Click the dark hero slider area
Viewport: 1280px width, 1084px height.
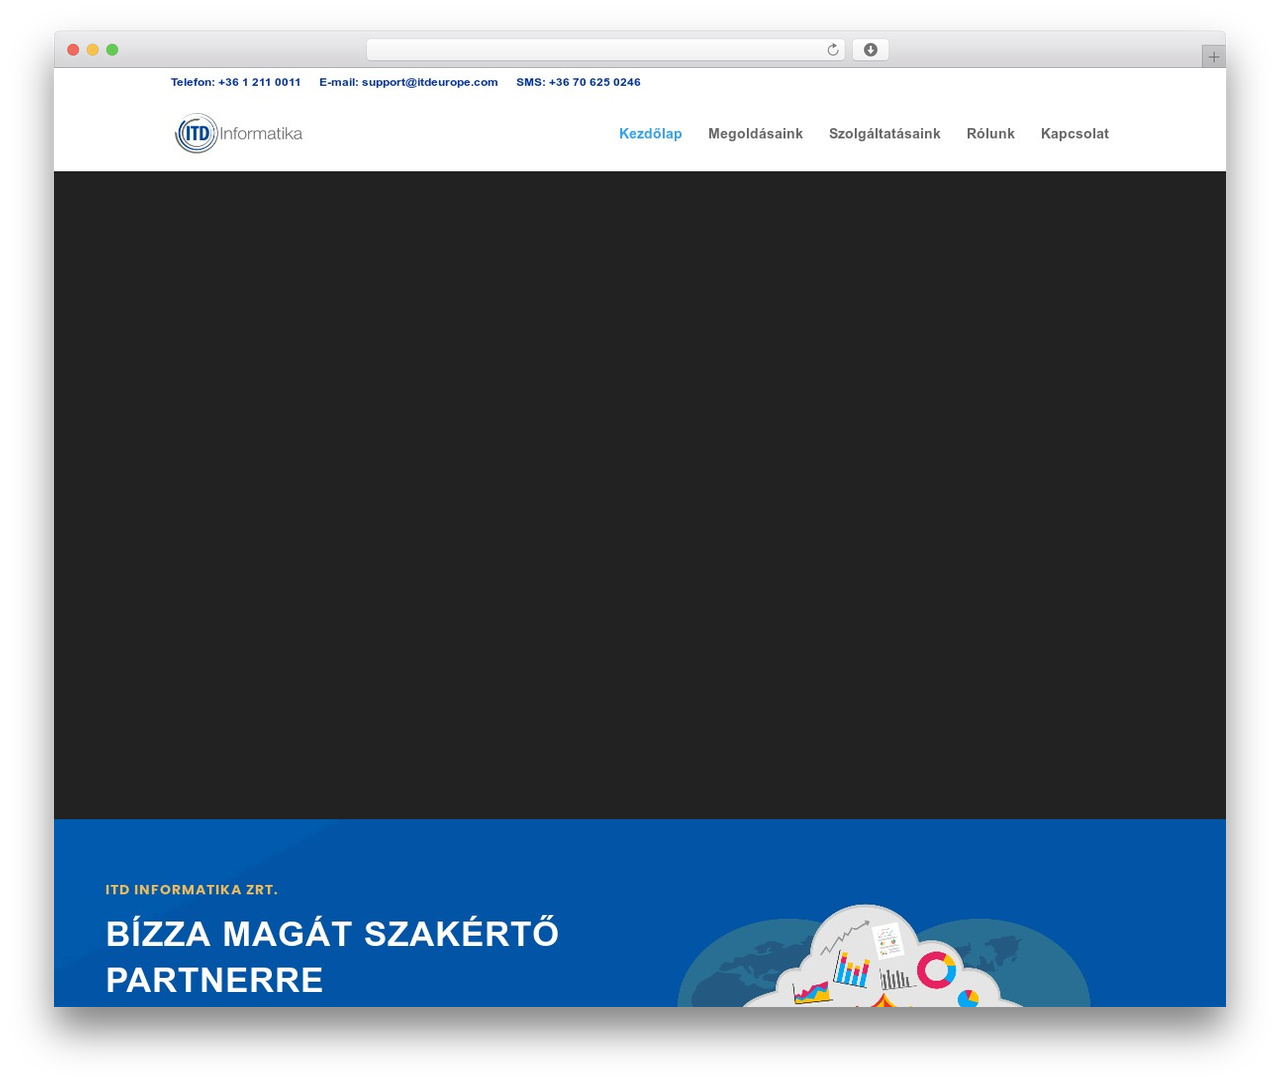click(x=640, y=495)
